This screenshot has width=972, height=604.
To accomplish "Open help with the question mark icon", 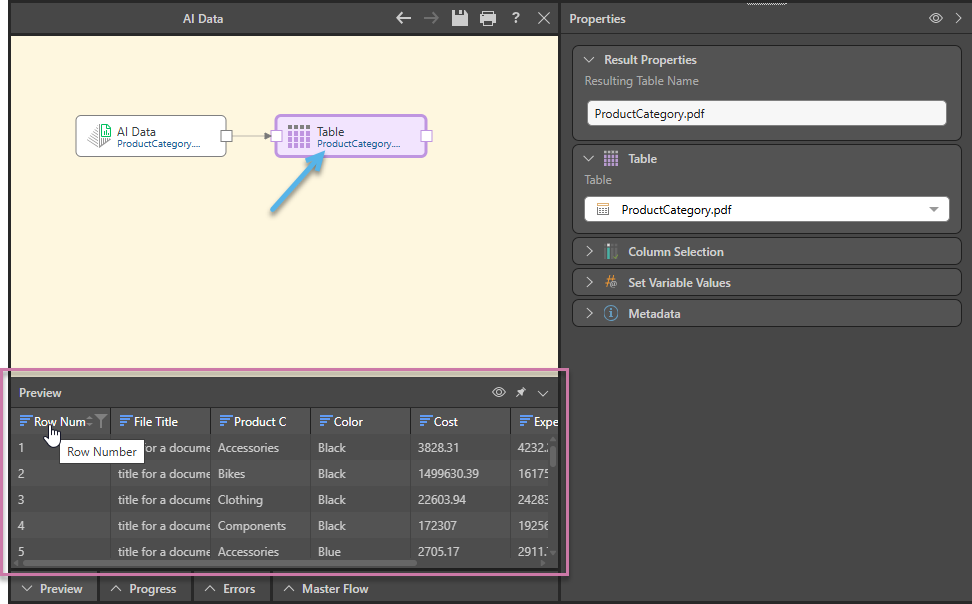I will [x=515, y=18].
